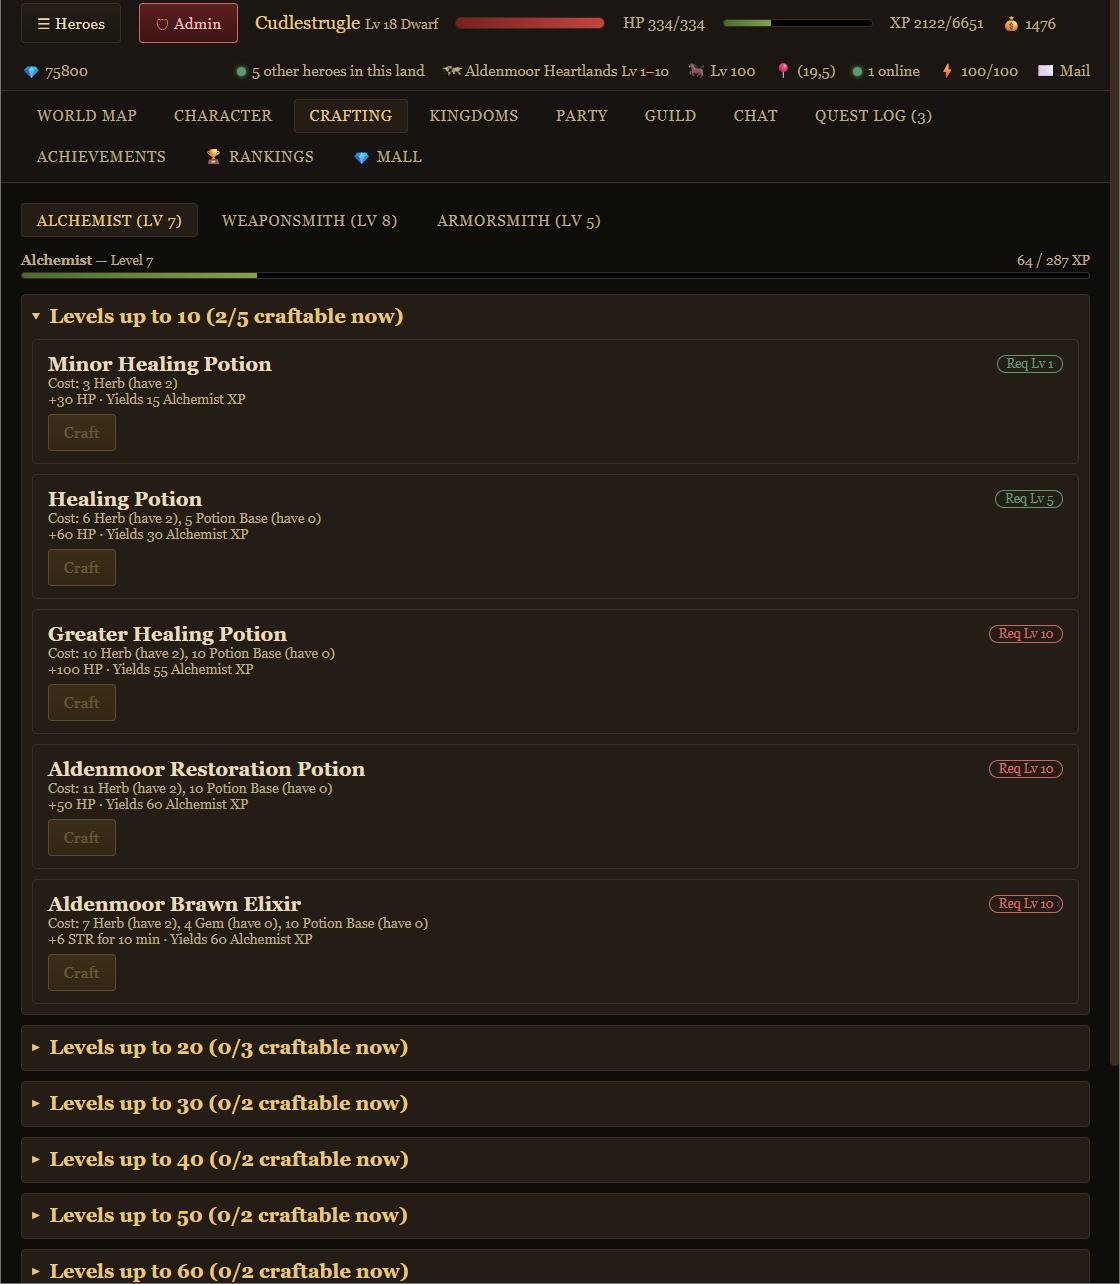Click 'Cost: 3 Herb (have 2)' text

(113, 384)
